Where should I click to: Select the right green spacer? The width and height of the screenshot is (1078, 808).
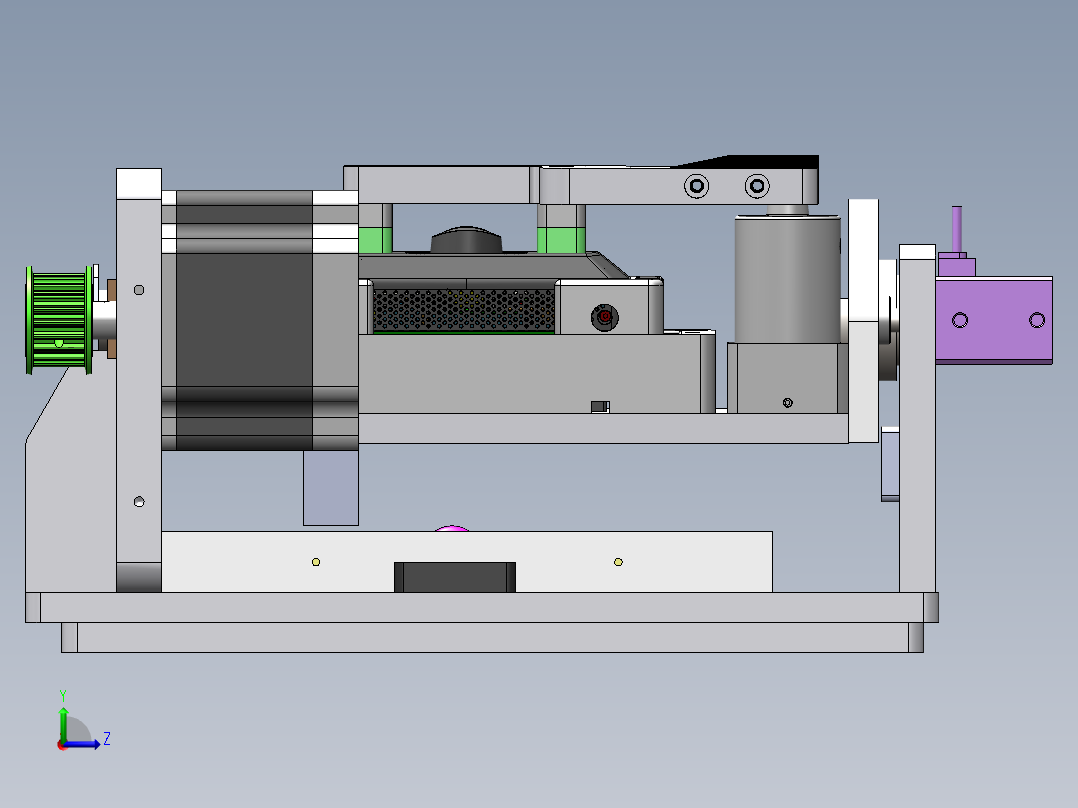[x=560, y=241]
